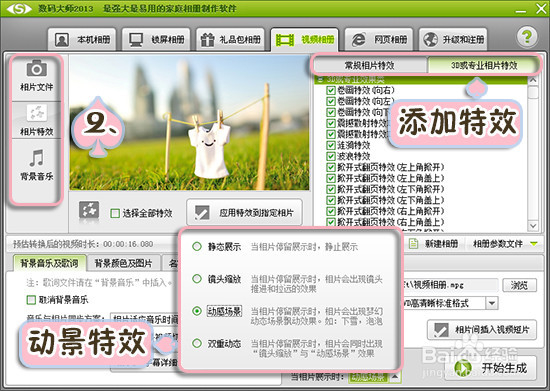Toggle the 涟漪特效 checkbox
550x391 pixels.
pos(330,145)
